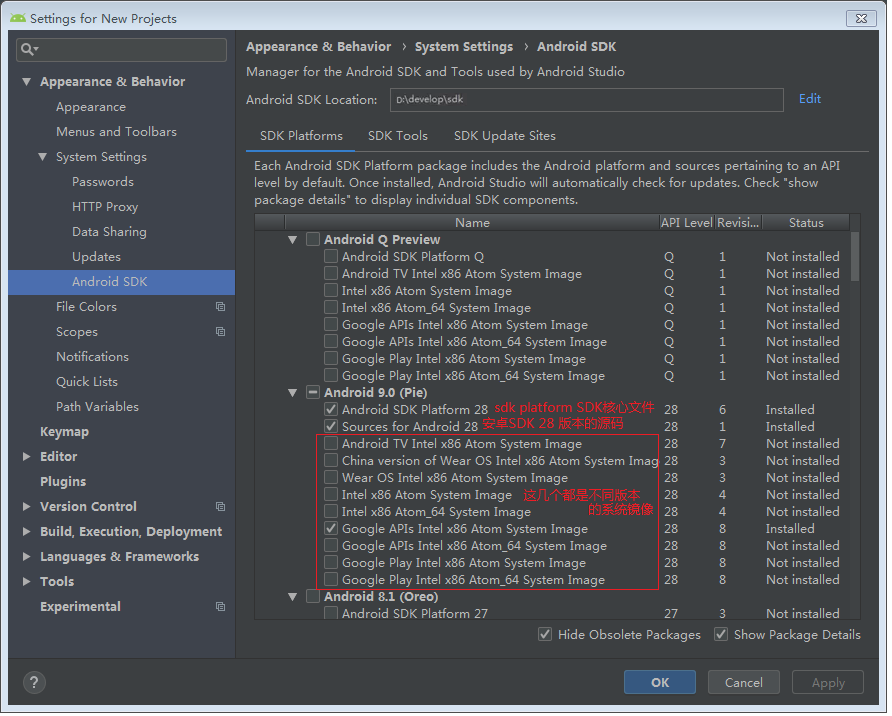This screenshot has width=892, height=716.
Task: Switch to the SDK Platforms tab
Action: click(303, 136)
